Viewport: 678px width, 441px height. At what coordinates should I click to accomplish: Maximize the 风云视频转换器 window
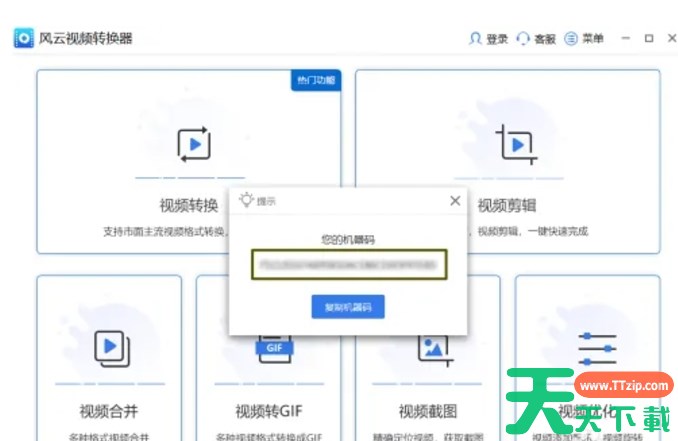click(x=649, y=38)
